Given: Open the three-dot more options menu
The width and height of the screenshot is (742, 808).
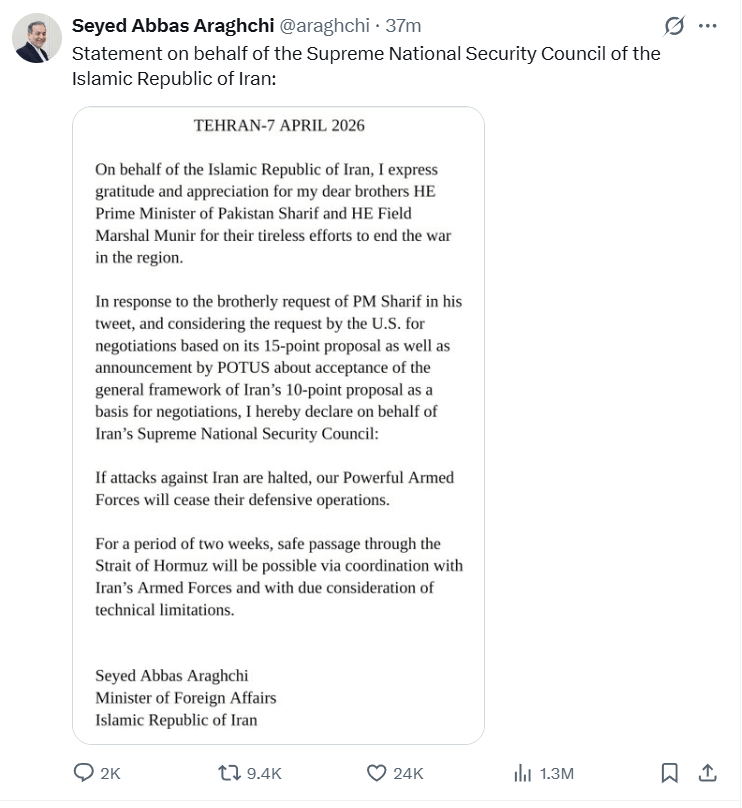Looking at the screenshot, I should [707, 26].
